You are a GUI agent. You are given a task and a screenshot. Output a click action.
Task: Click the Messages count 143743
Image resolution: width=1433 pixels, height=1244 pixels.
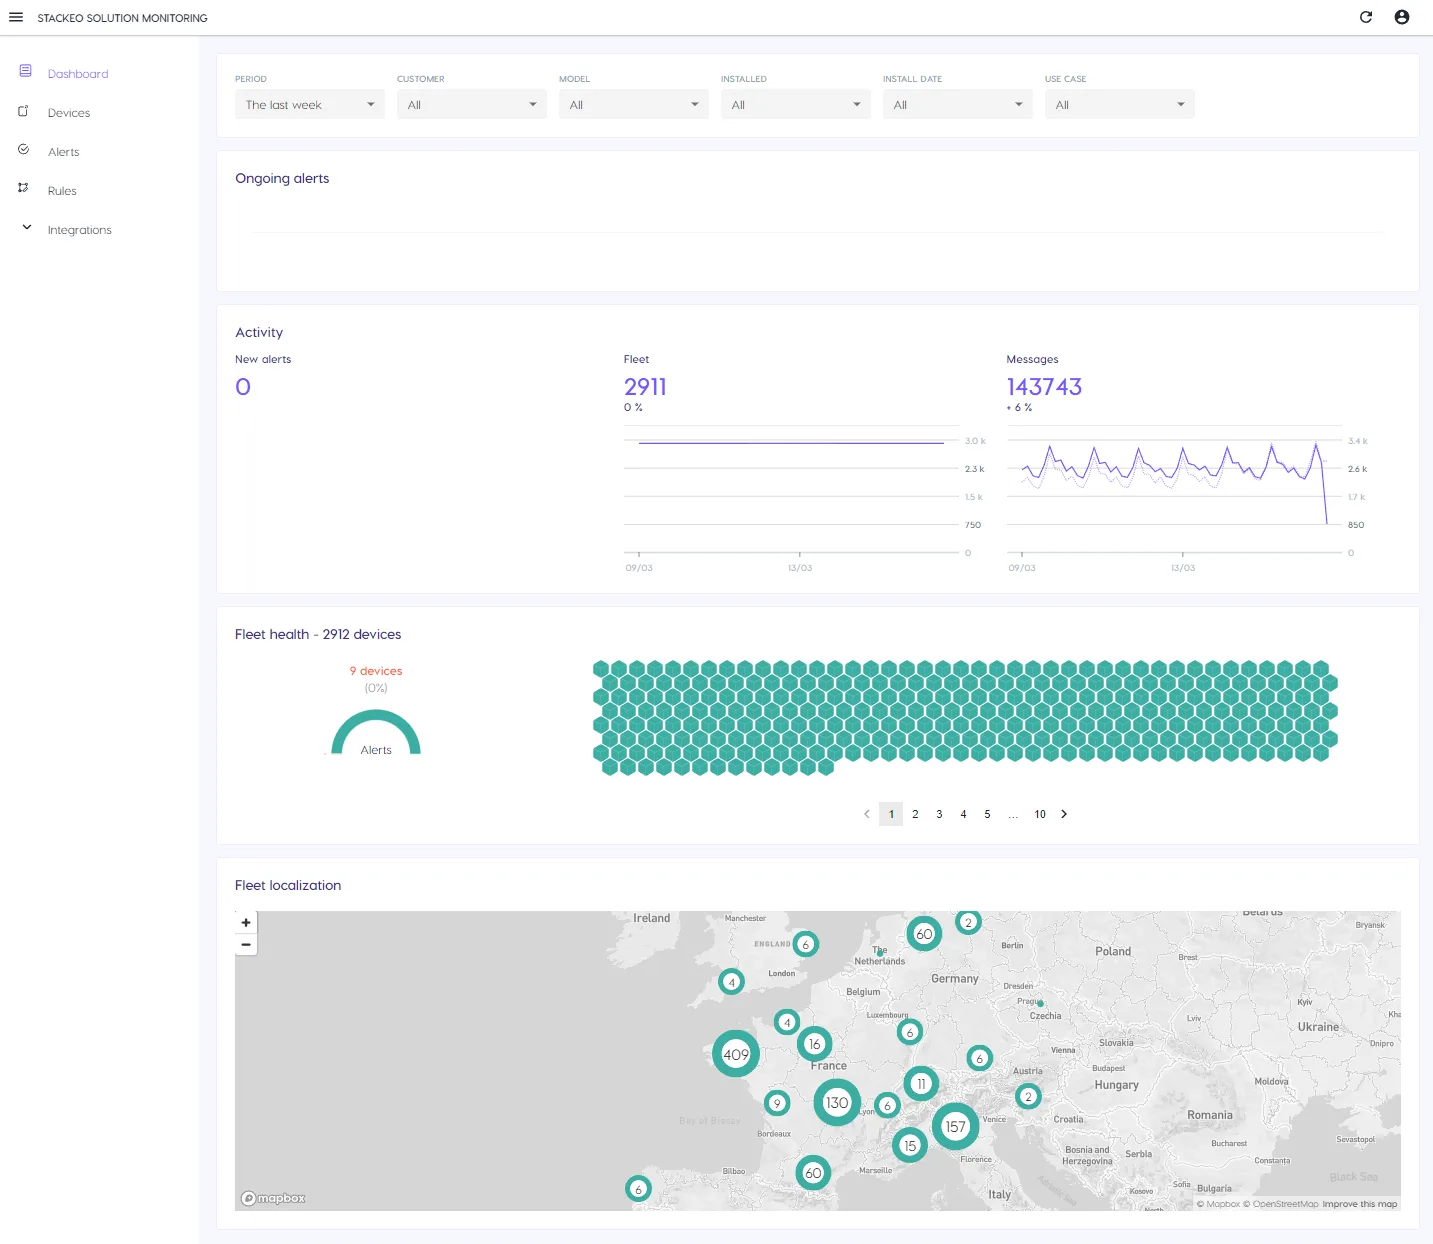click(x=1044, y=387)
